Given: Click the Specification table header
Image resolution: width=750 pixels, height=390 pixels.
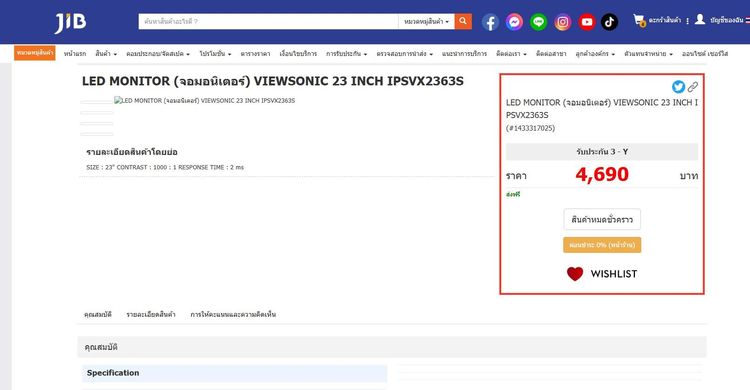Looking at the screenshot, I should (x=234, y=373).
